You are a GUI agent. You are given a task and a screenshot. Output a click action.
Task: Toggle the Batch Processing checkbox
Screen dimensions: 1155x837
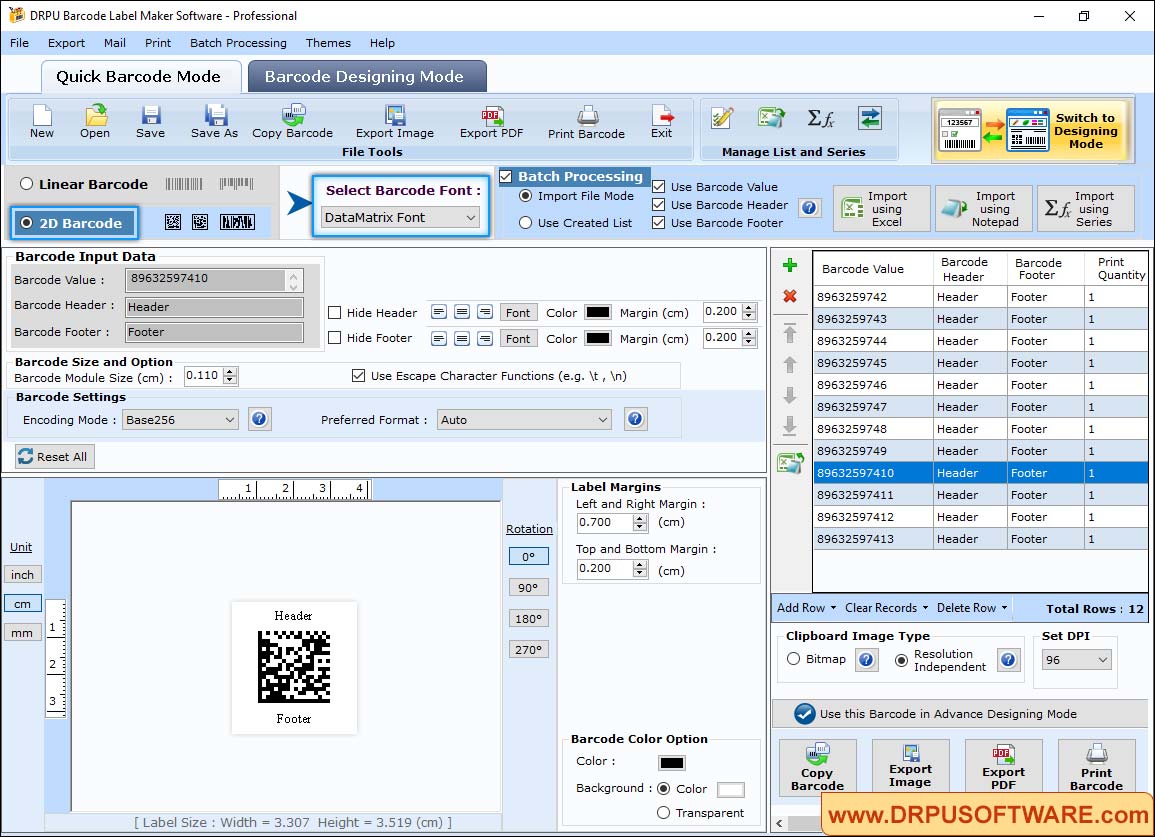(506, 176)
